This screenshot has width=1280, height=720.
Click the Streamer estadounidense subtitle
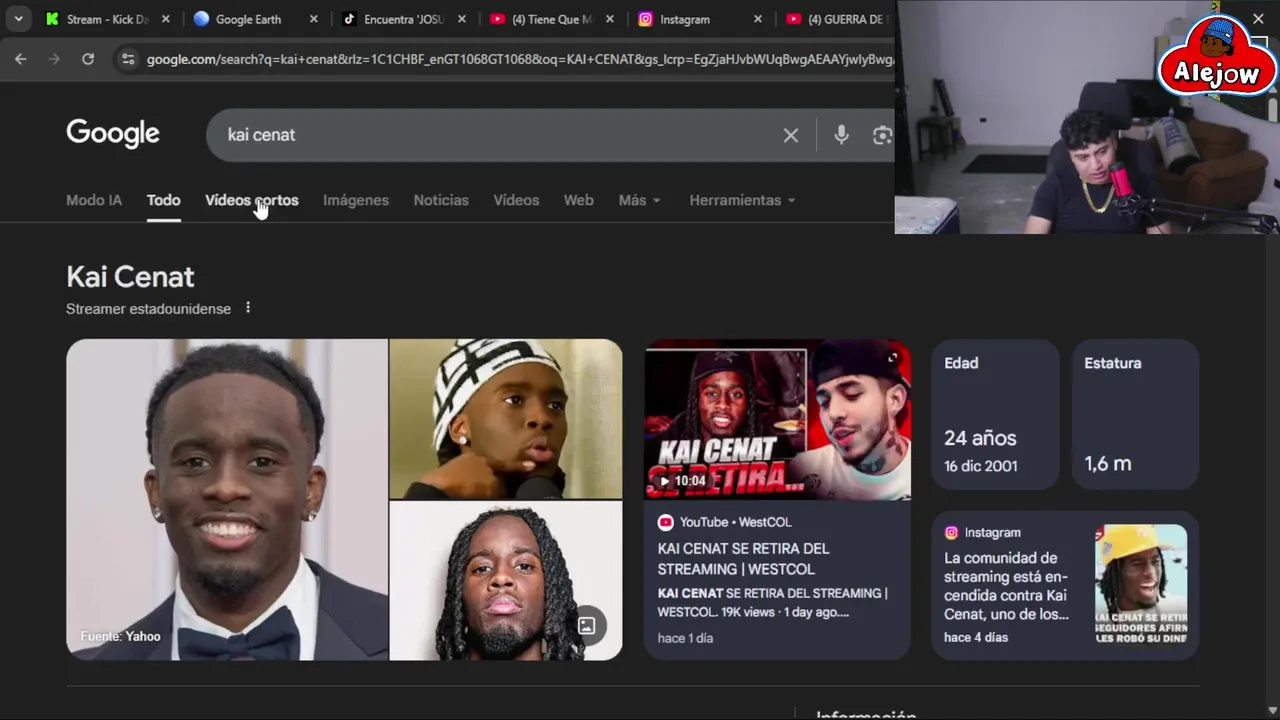pyautogui.click(x=148, y=309)
